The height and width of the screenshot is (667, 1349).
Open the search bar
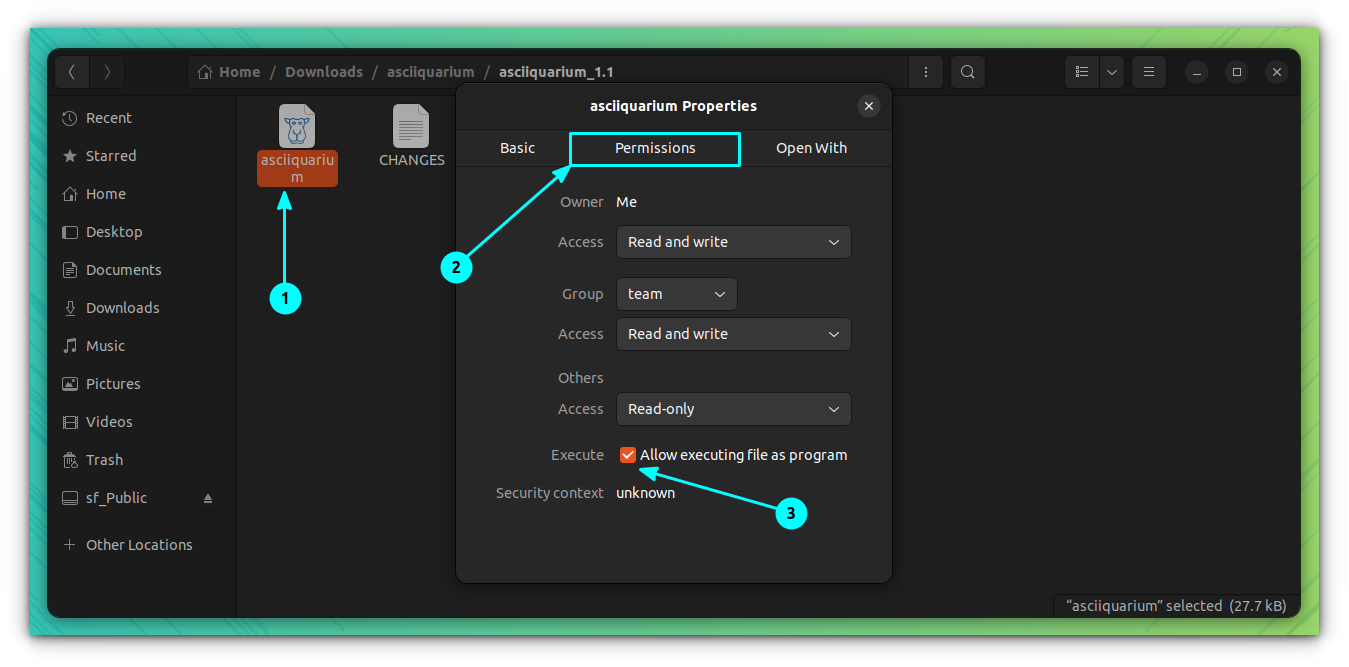tap(966, 71)
